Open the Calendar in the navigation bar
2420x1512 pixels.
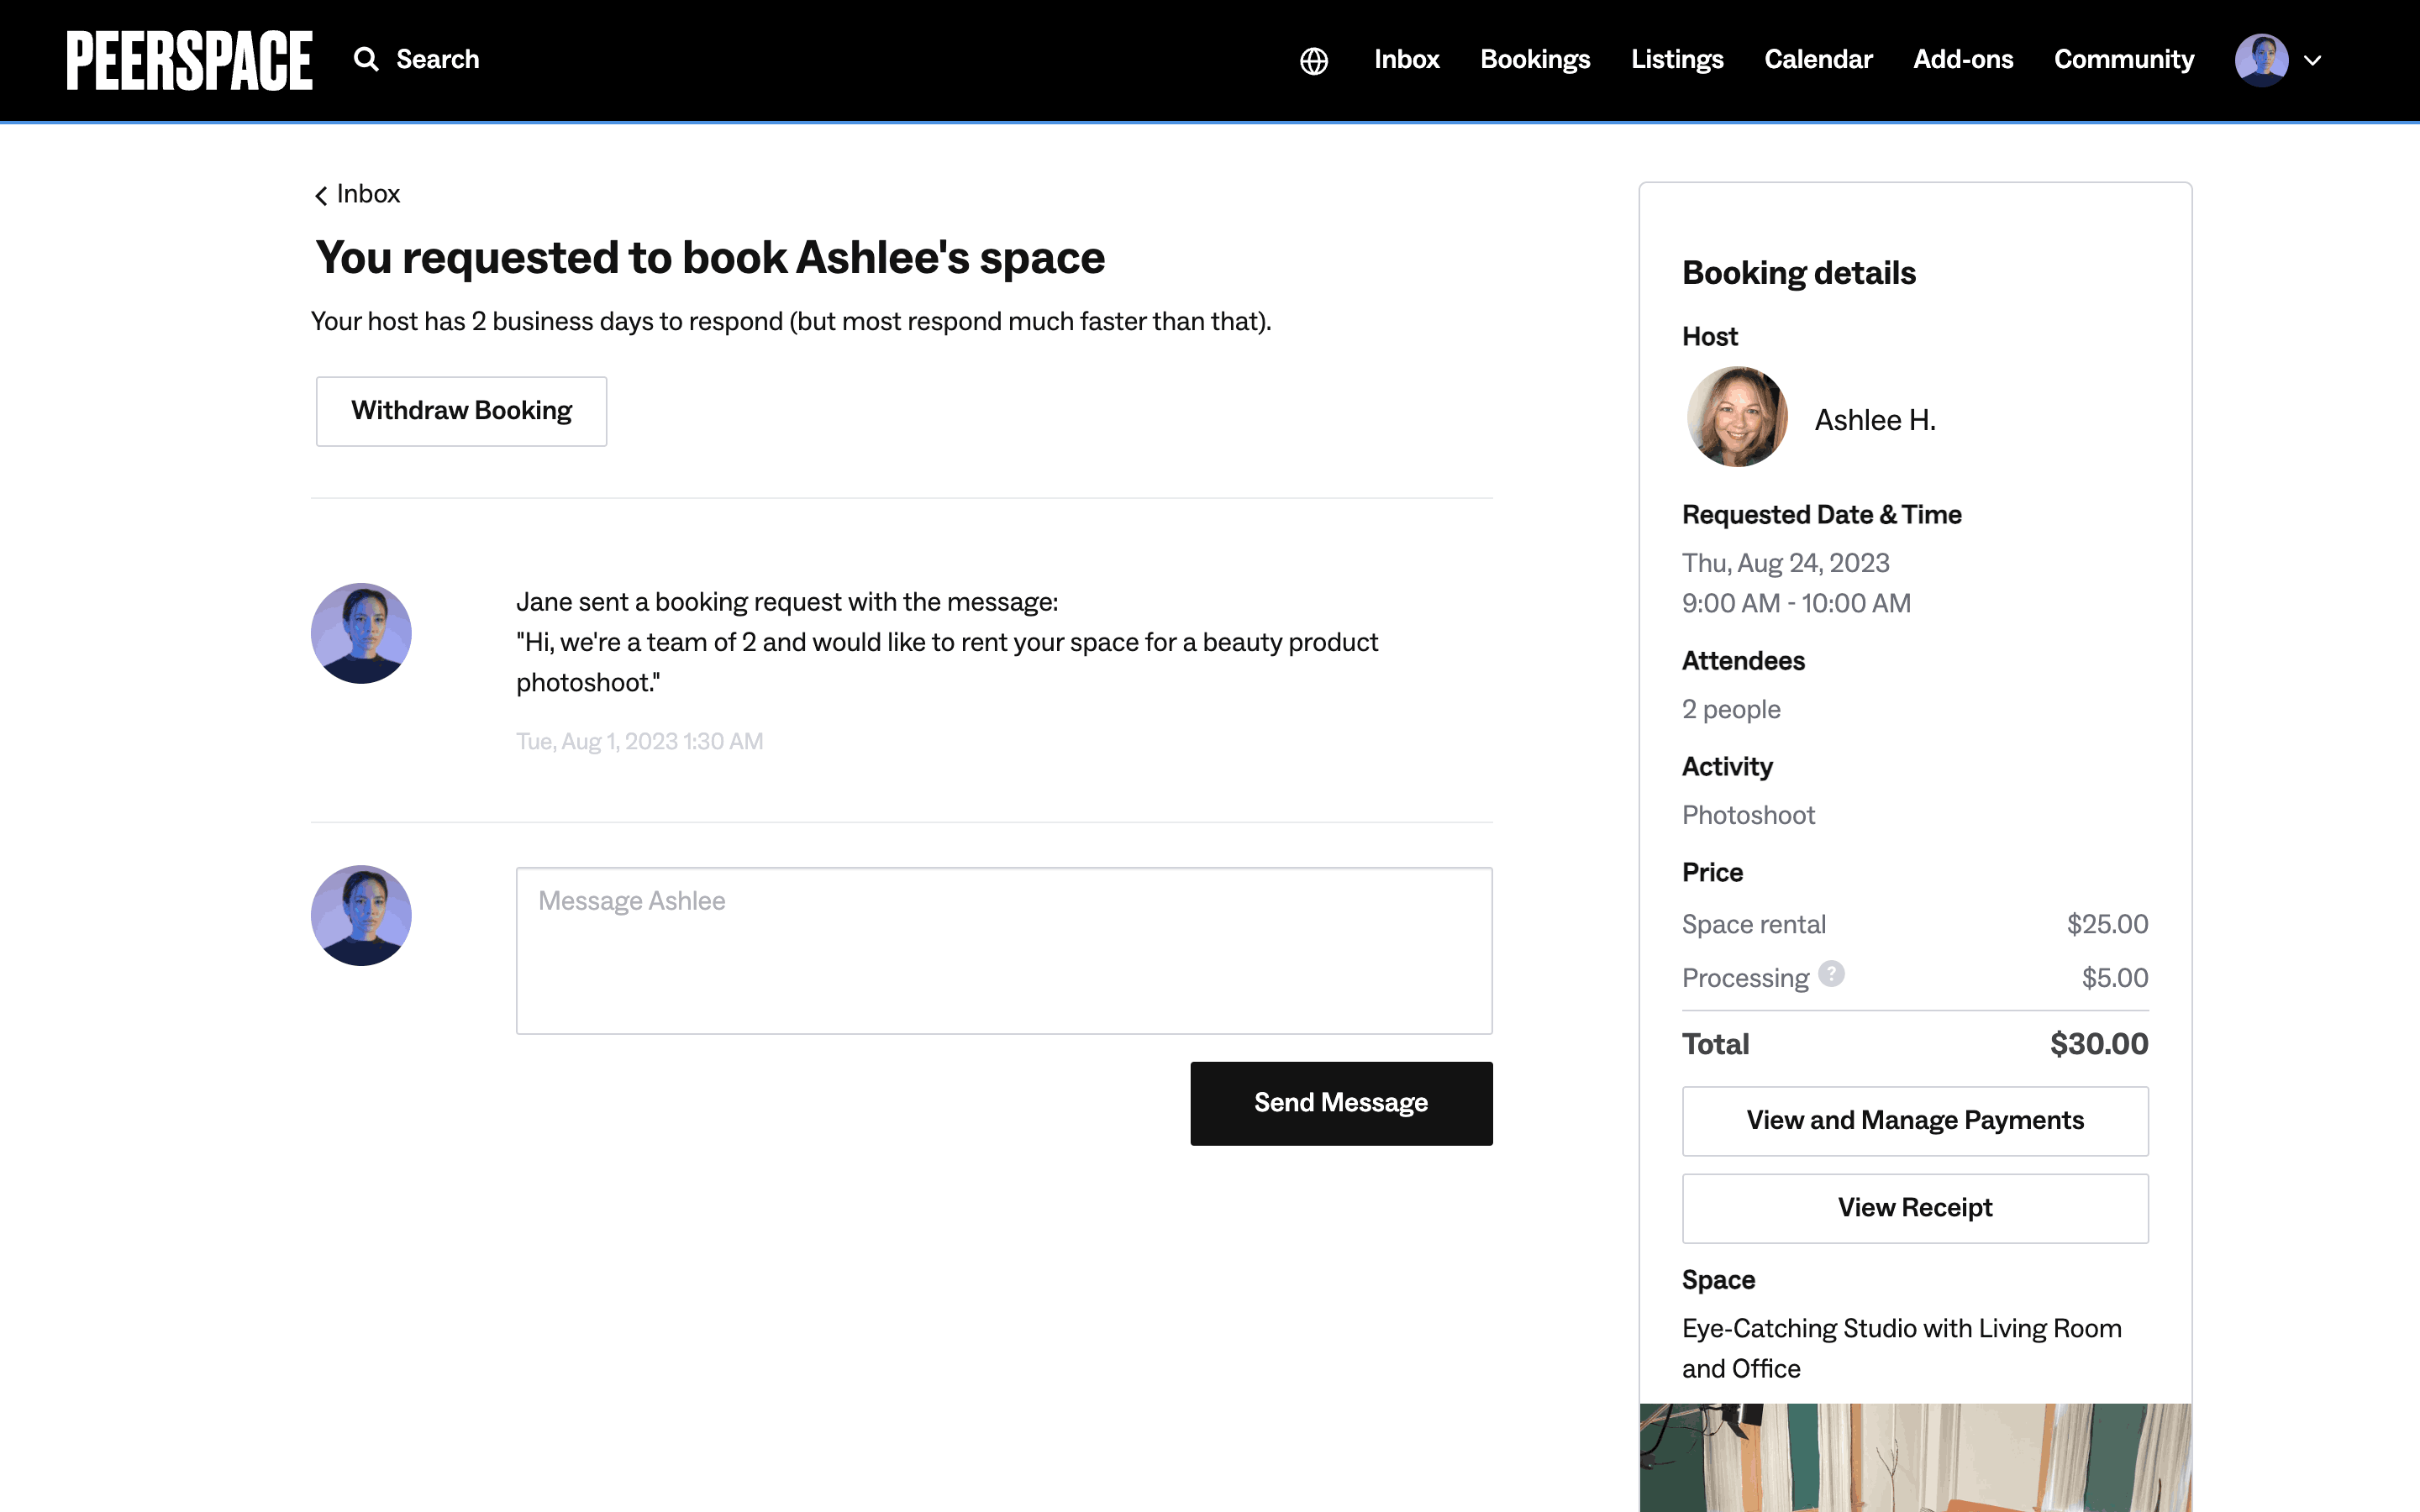tap(1818, 60)
